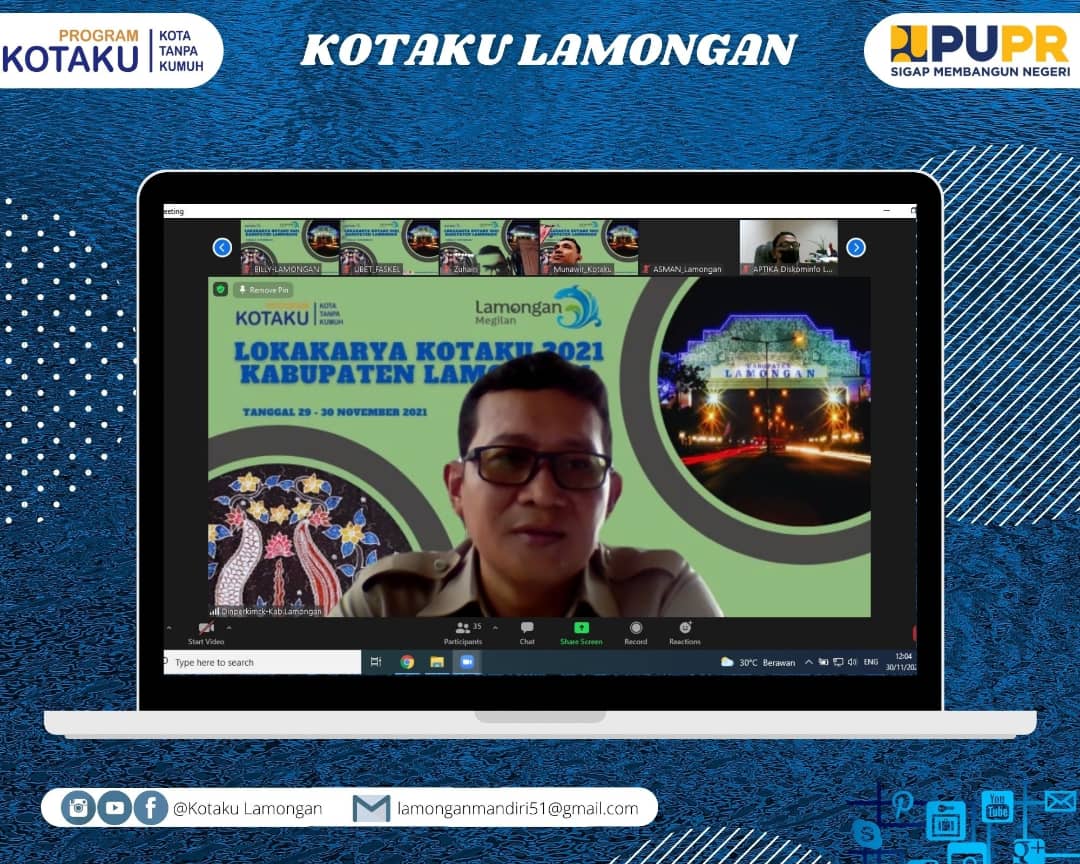
Task: Open the Participants panel
Action: point(463,633)
